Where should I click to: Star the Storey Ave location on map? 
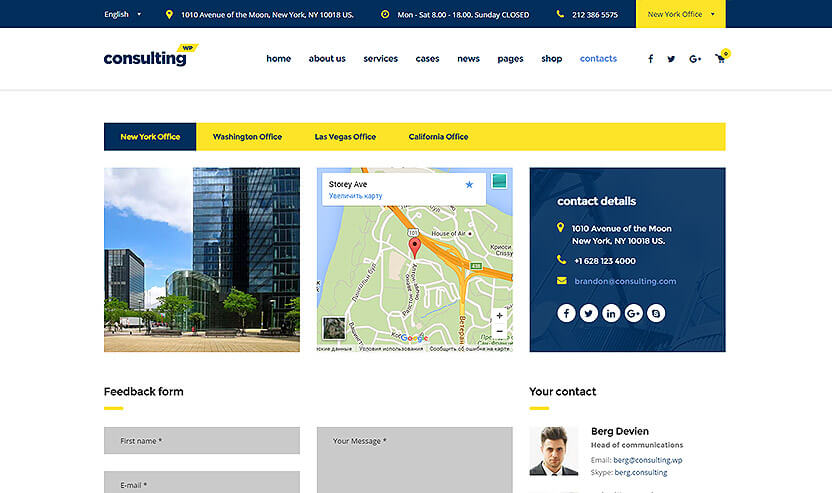click(x=469, y=185)
